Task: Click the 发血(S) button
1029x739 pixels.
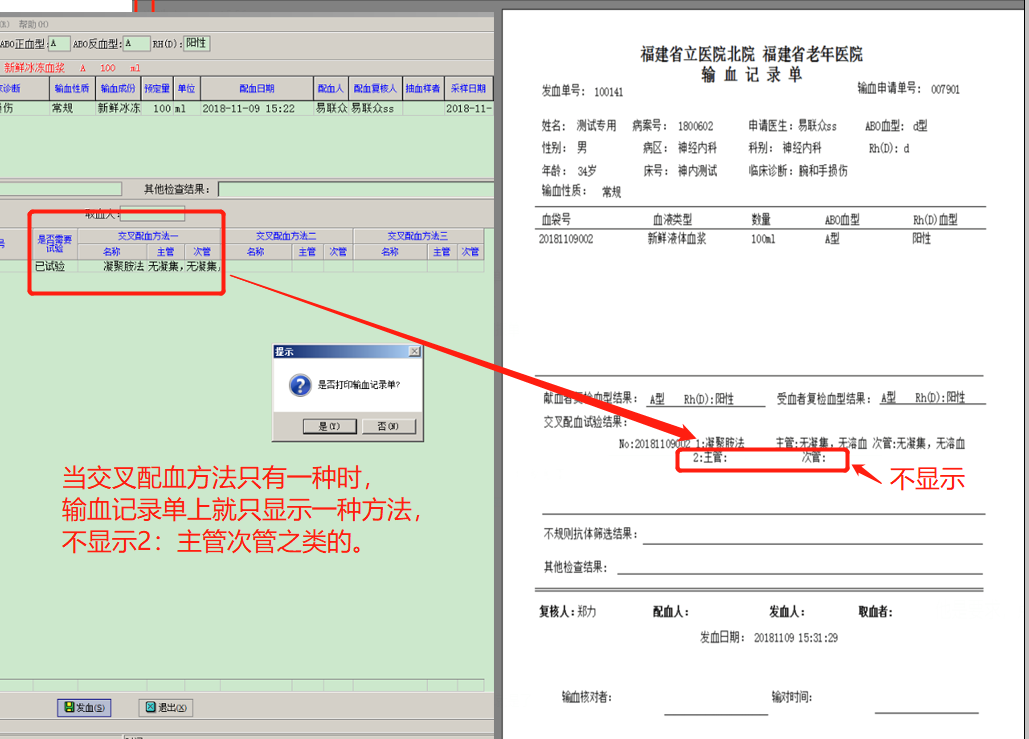Action: click(x=85, y=708)
